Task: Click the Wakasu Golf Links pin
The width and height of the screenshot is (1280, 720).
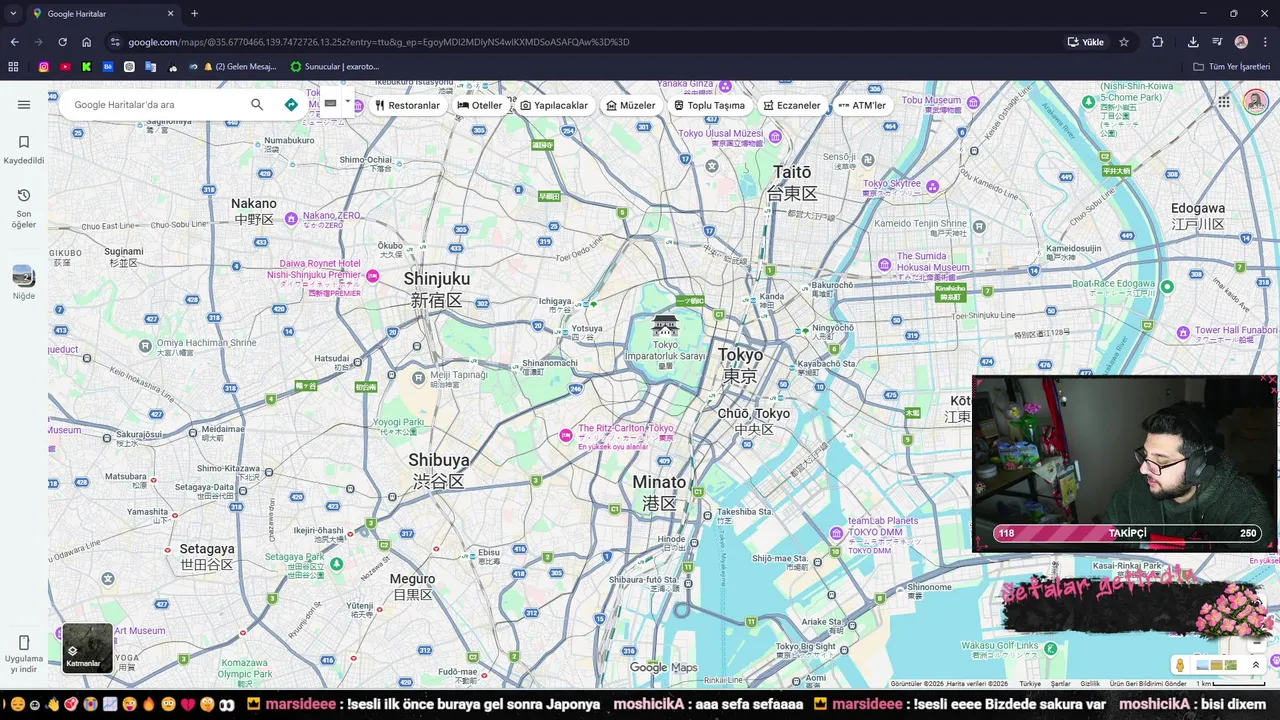Action: (x=1050, y=649)
